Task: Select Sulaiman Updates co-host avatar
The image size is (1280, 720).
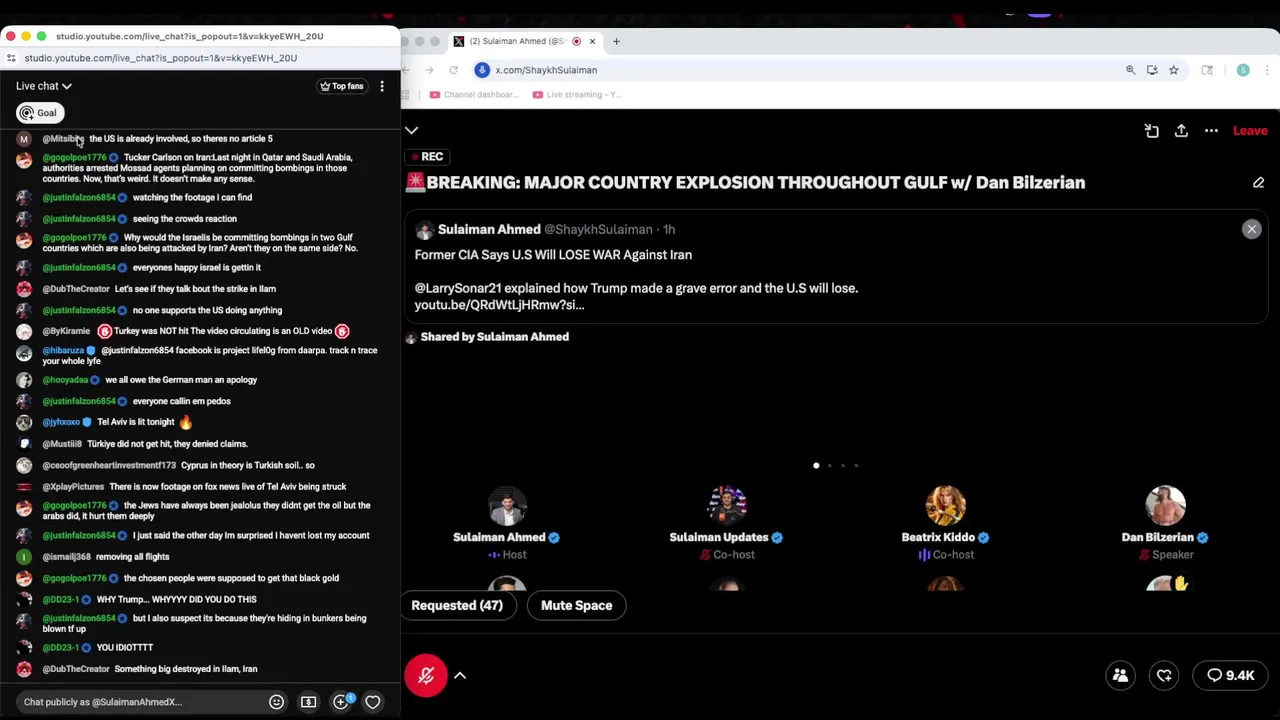Action: [726, 505]
